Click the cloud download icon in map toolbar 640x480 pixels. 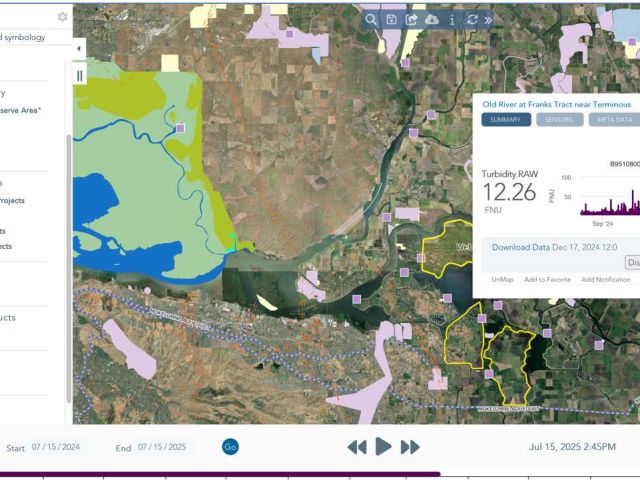point(431,19)
